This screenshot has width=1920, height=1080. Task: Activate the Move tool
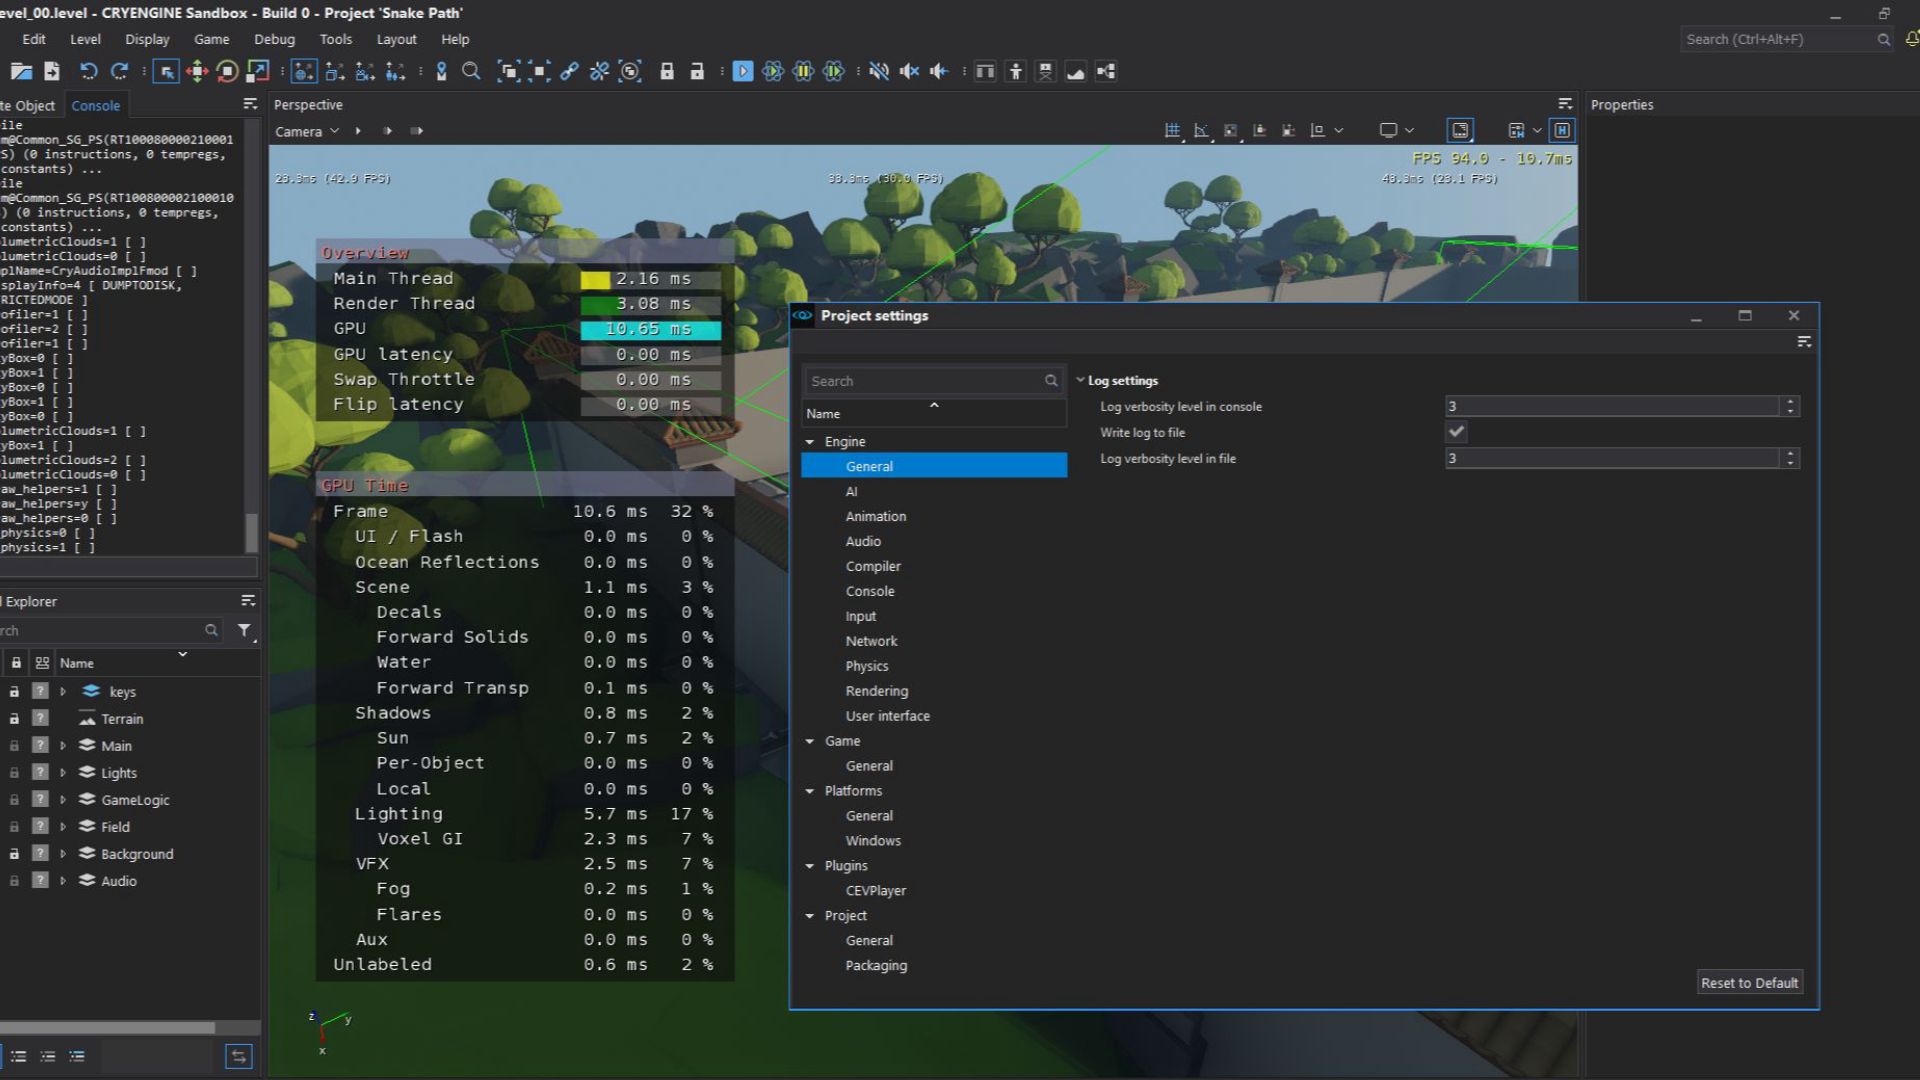point(197,71)
